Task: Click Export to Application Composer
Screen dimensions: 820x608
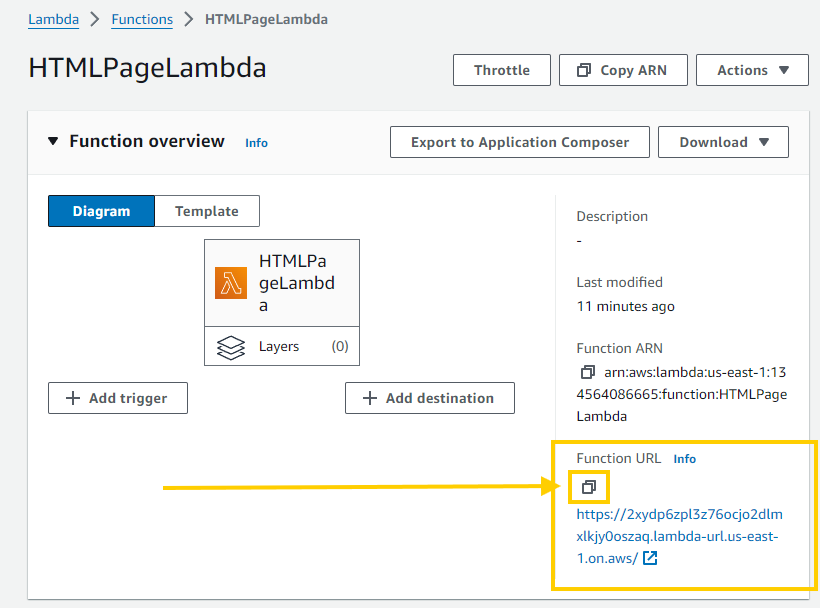Action: pos(519,142)
